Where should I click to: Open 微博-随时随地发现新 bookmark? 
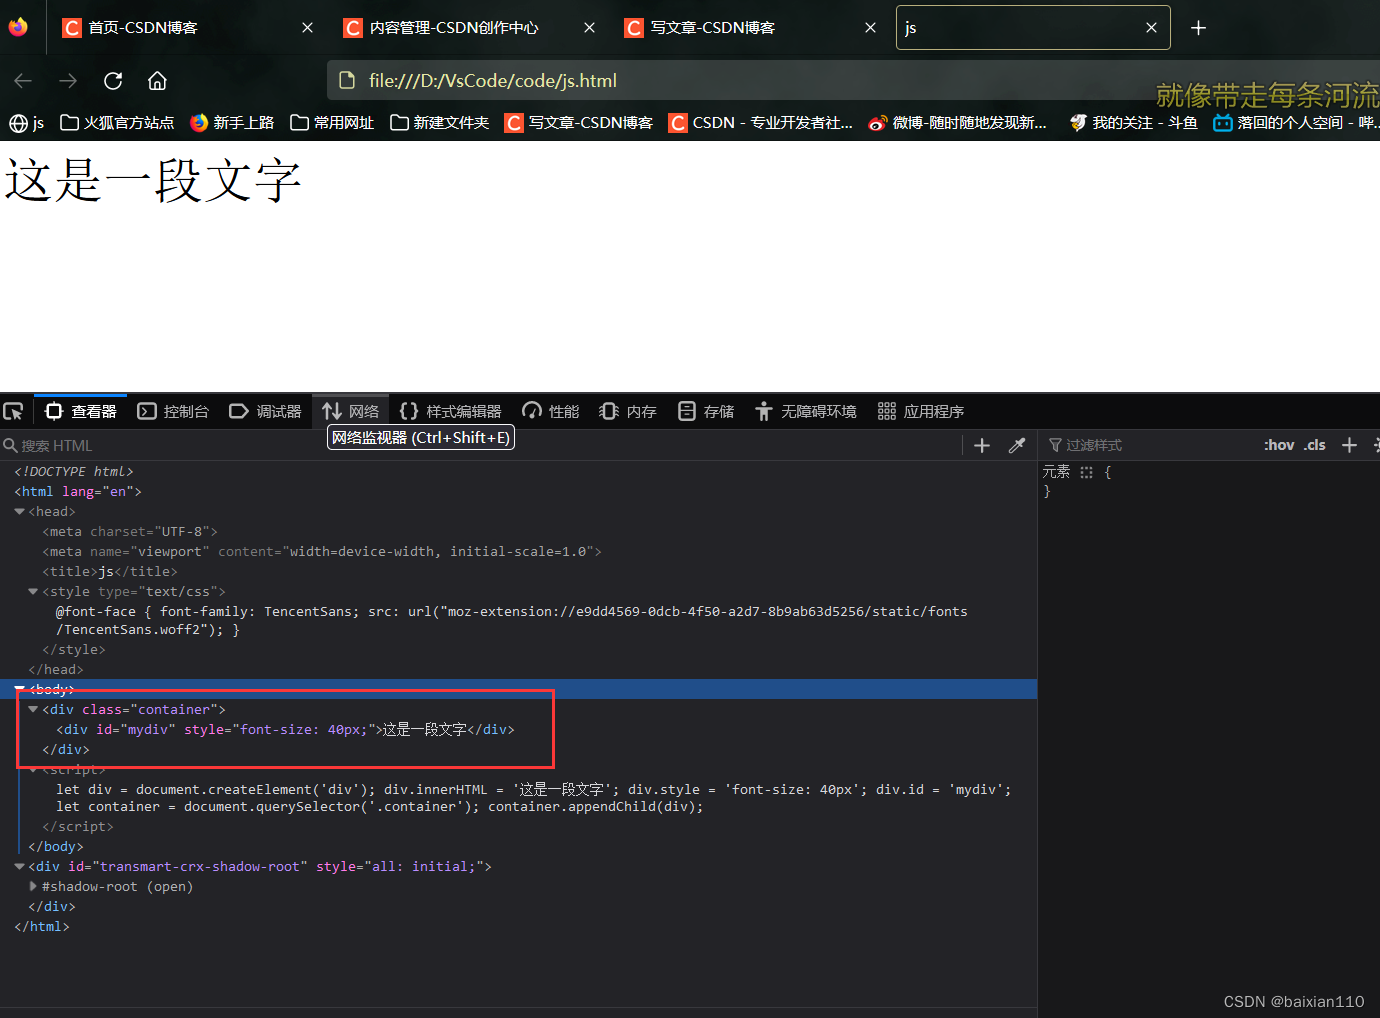pyautogui.click(x=958, y=122)
